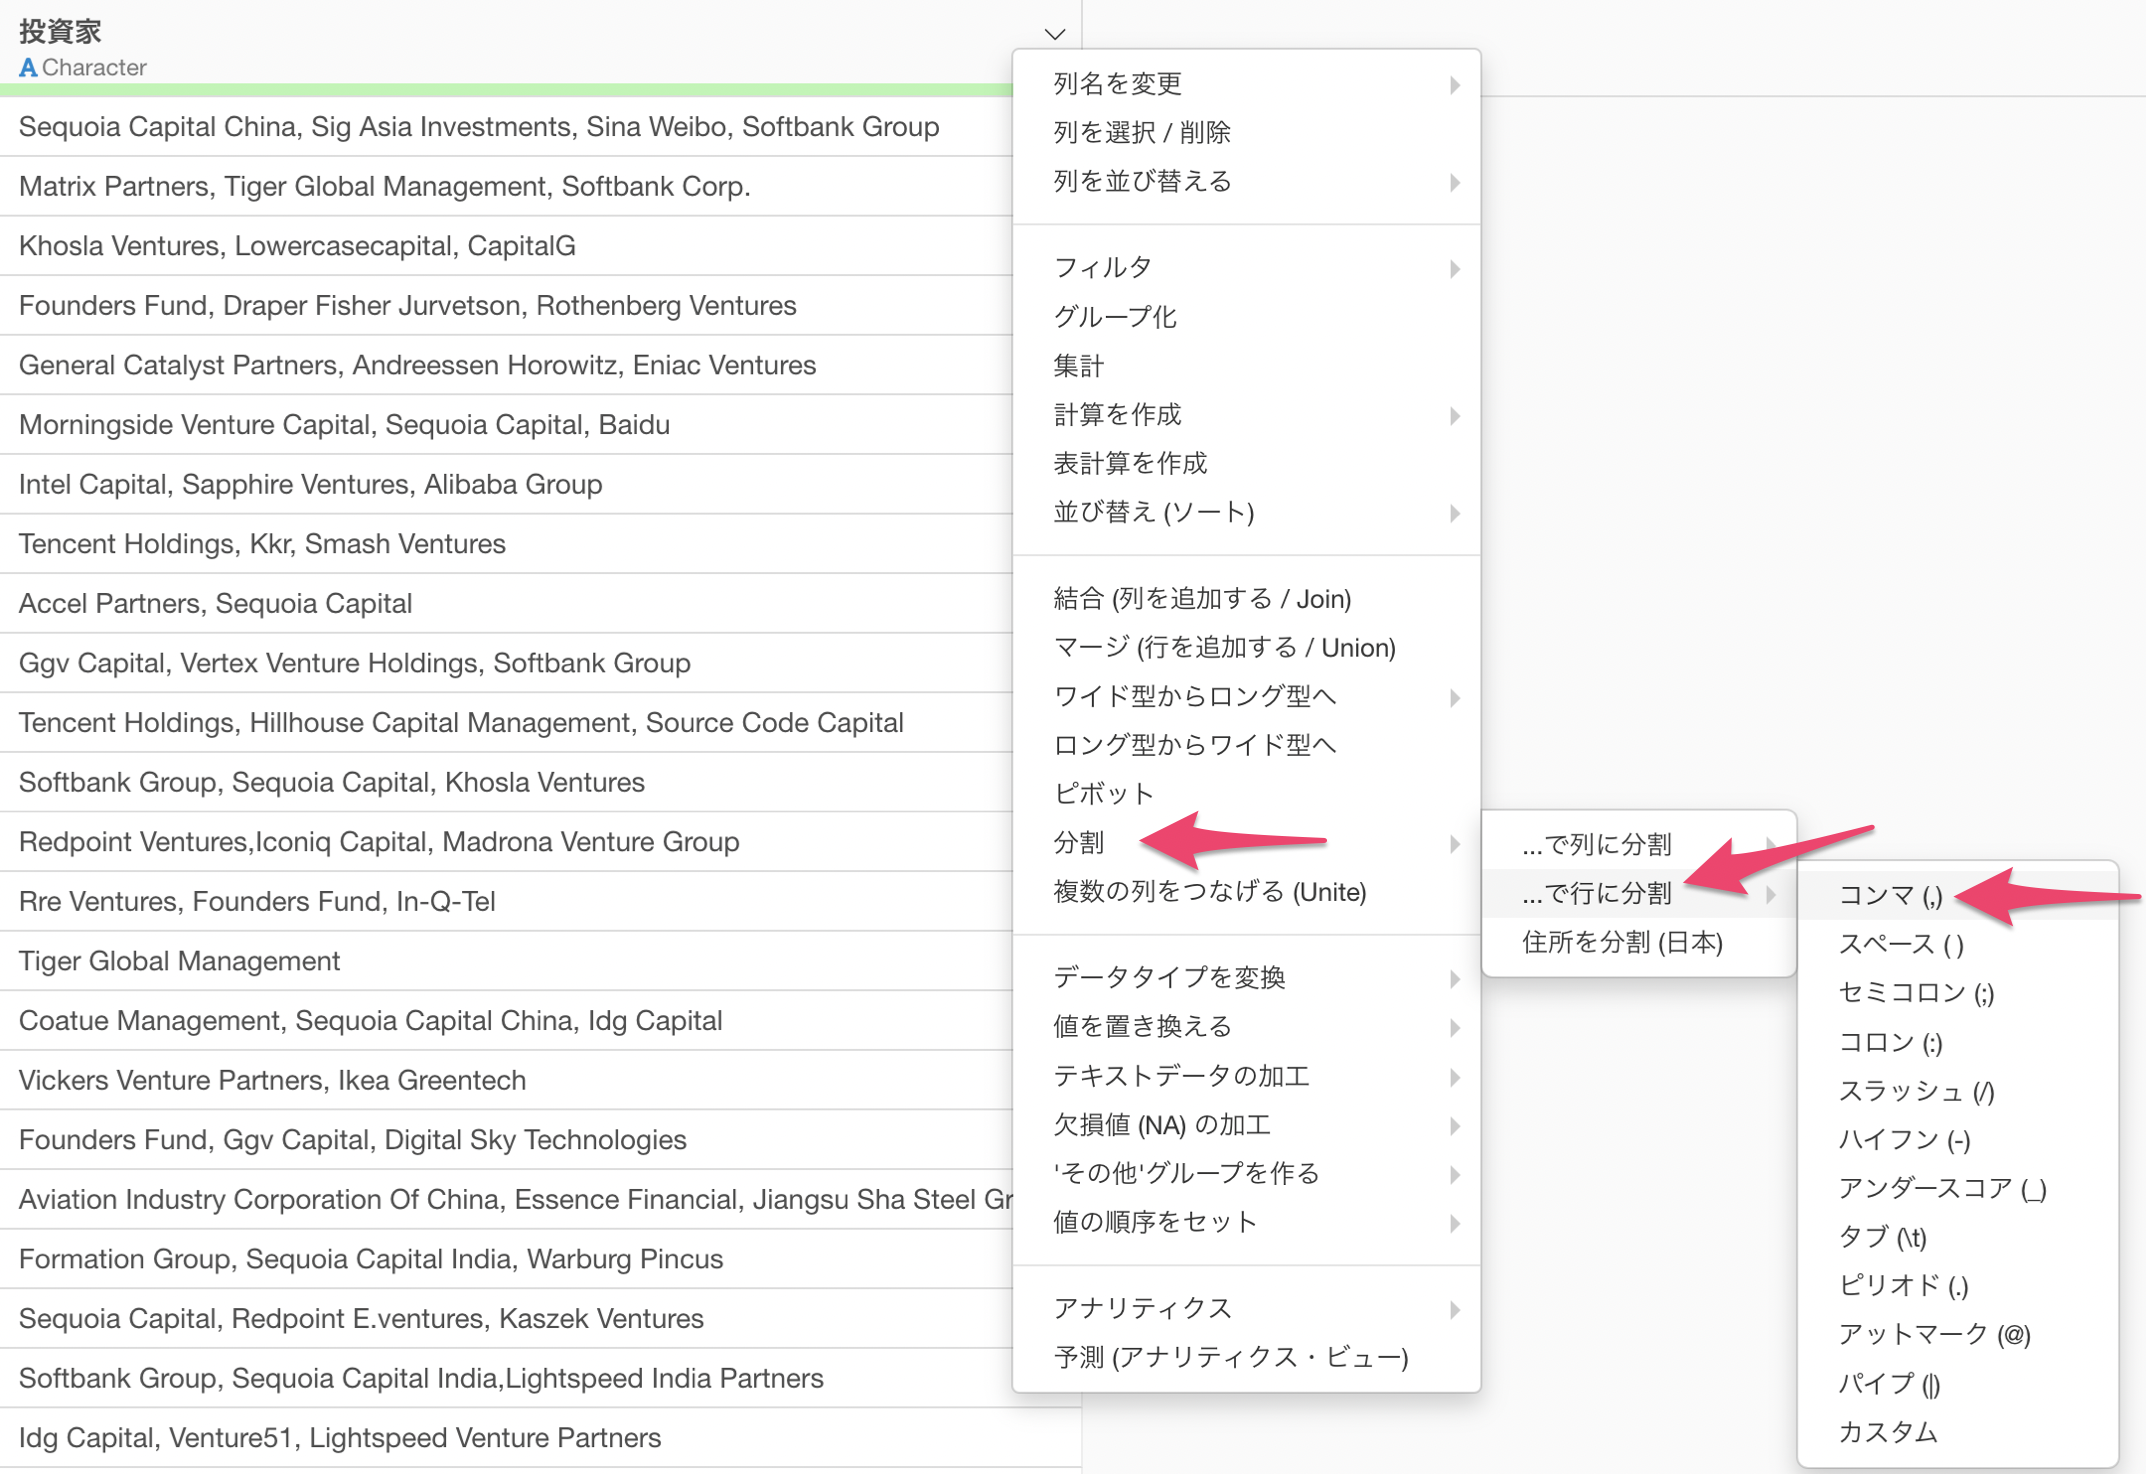This screenshot has width=2146, height=1474.
Task: Choose ロング型からワイド型へ menu item
Action: coord(1246,745)
